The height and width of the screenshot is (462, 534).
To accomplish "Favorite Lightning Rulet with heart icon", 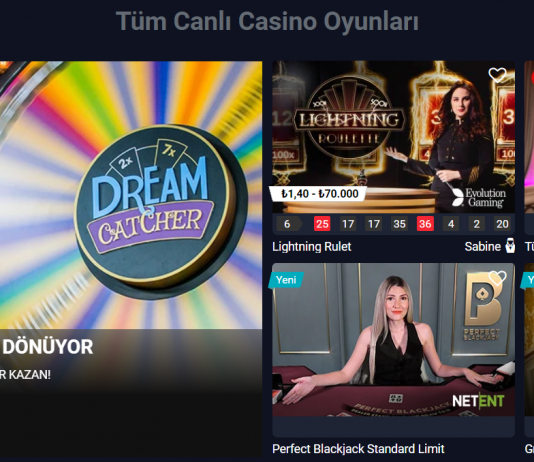I will tap(497, 75).
